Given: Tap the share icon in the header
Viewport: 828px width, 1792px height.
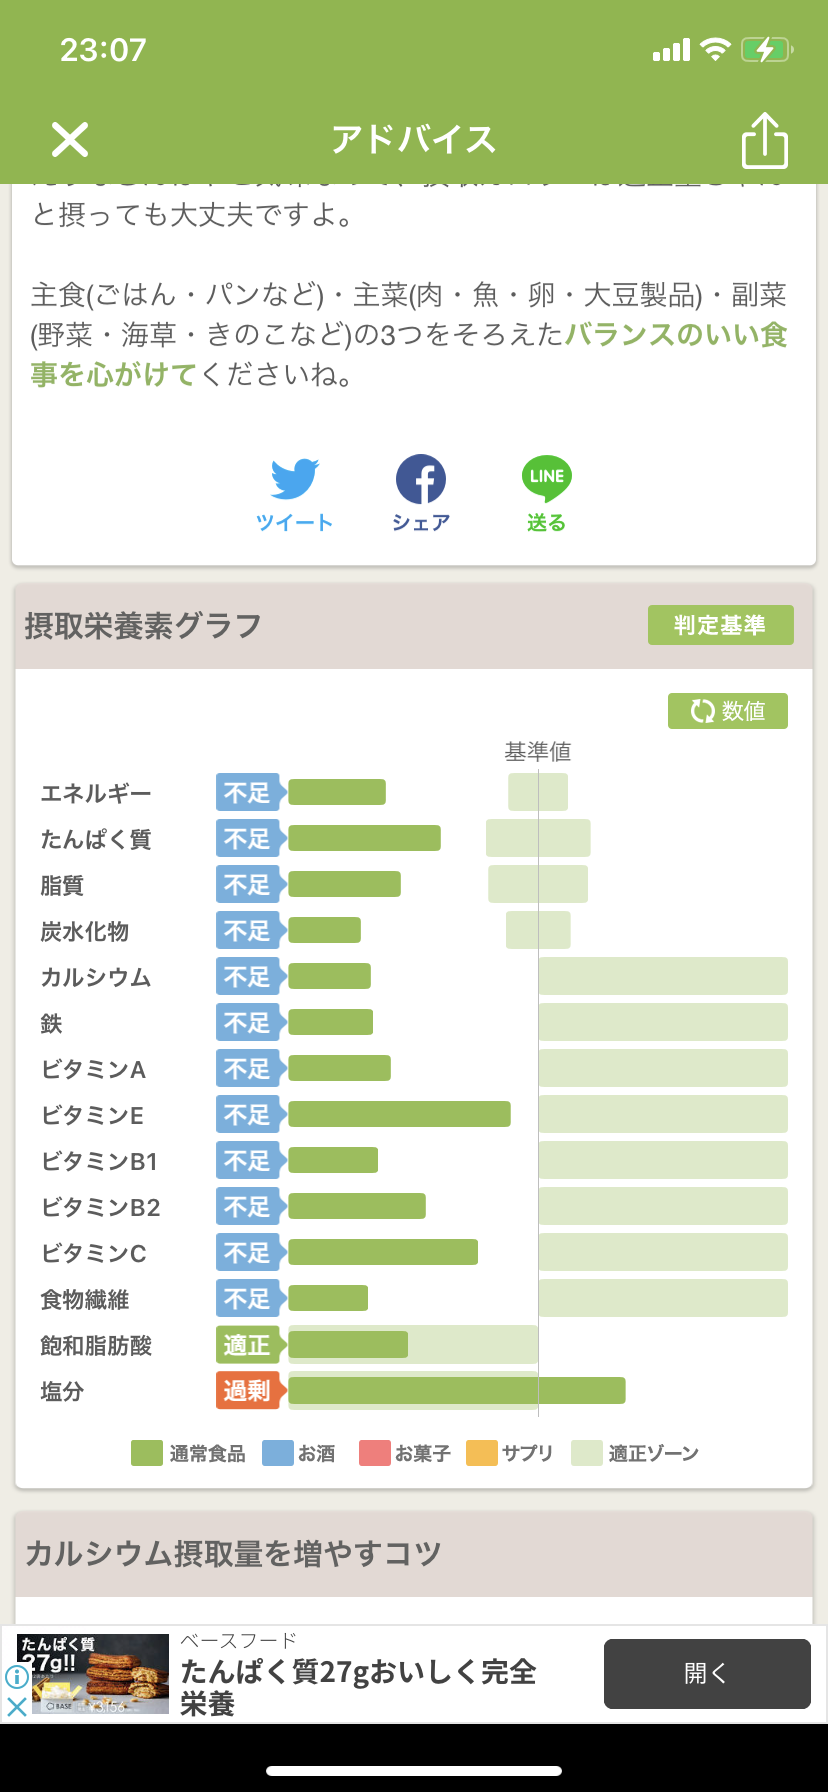Looking at the screenshot, I should pyautogui.click(x=765, y=140).
